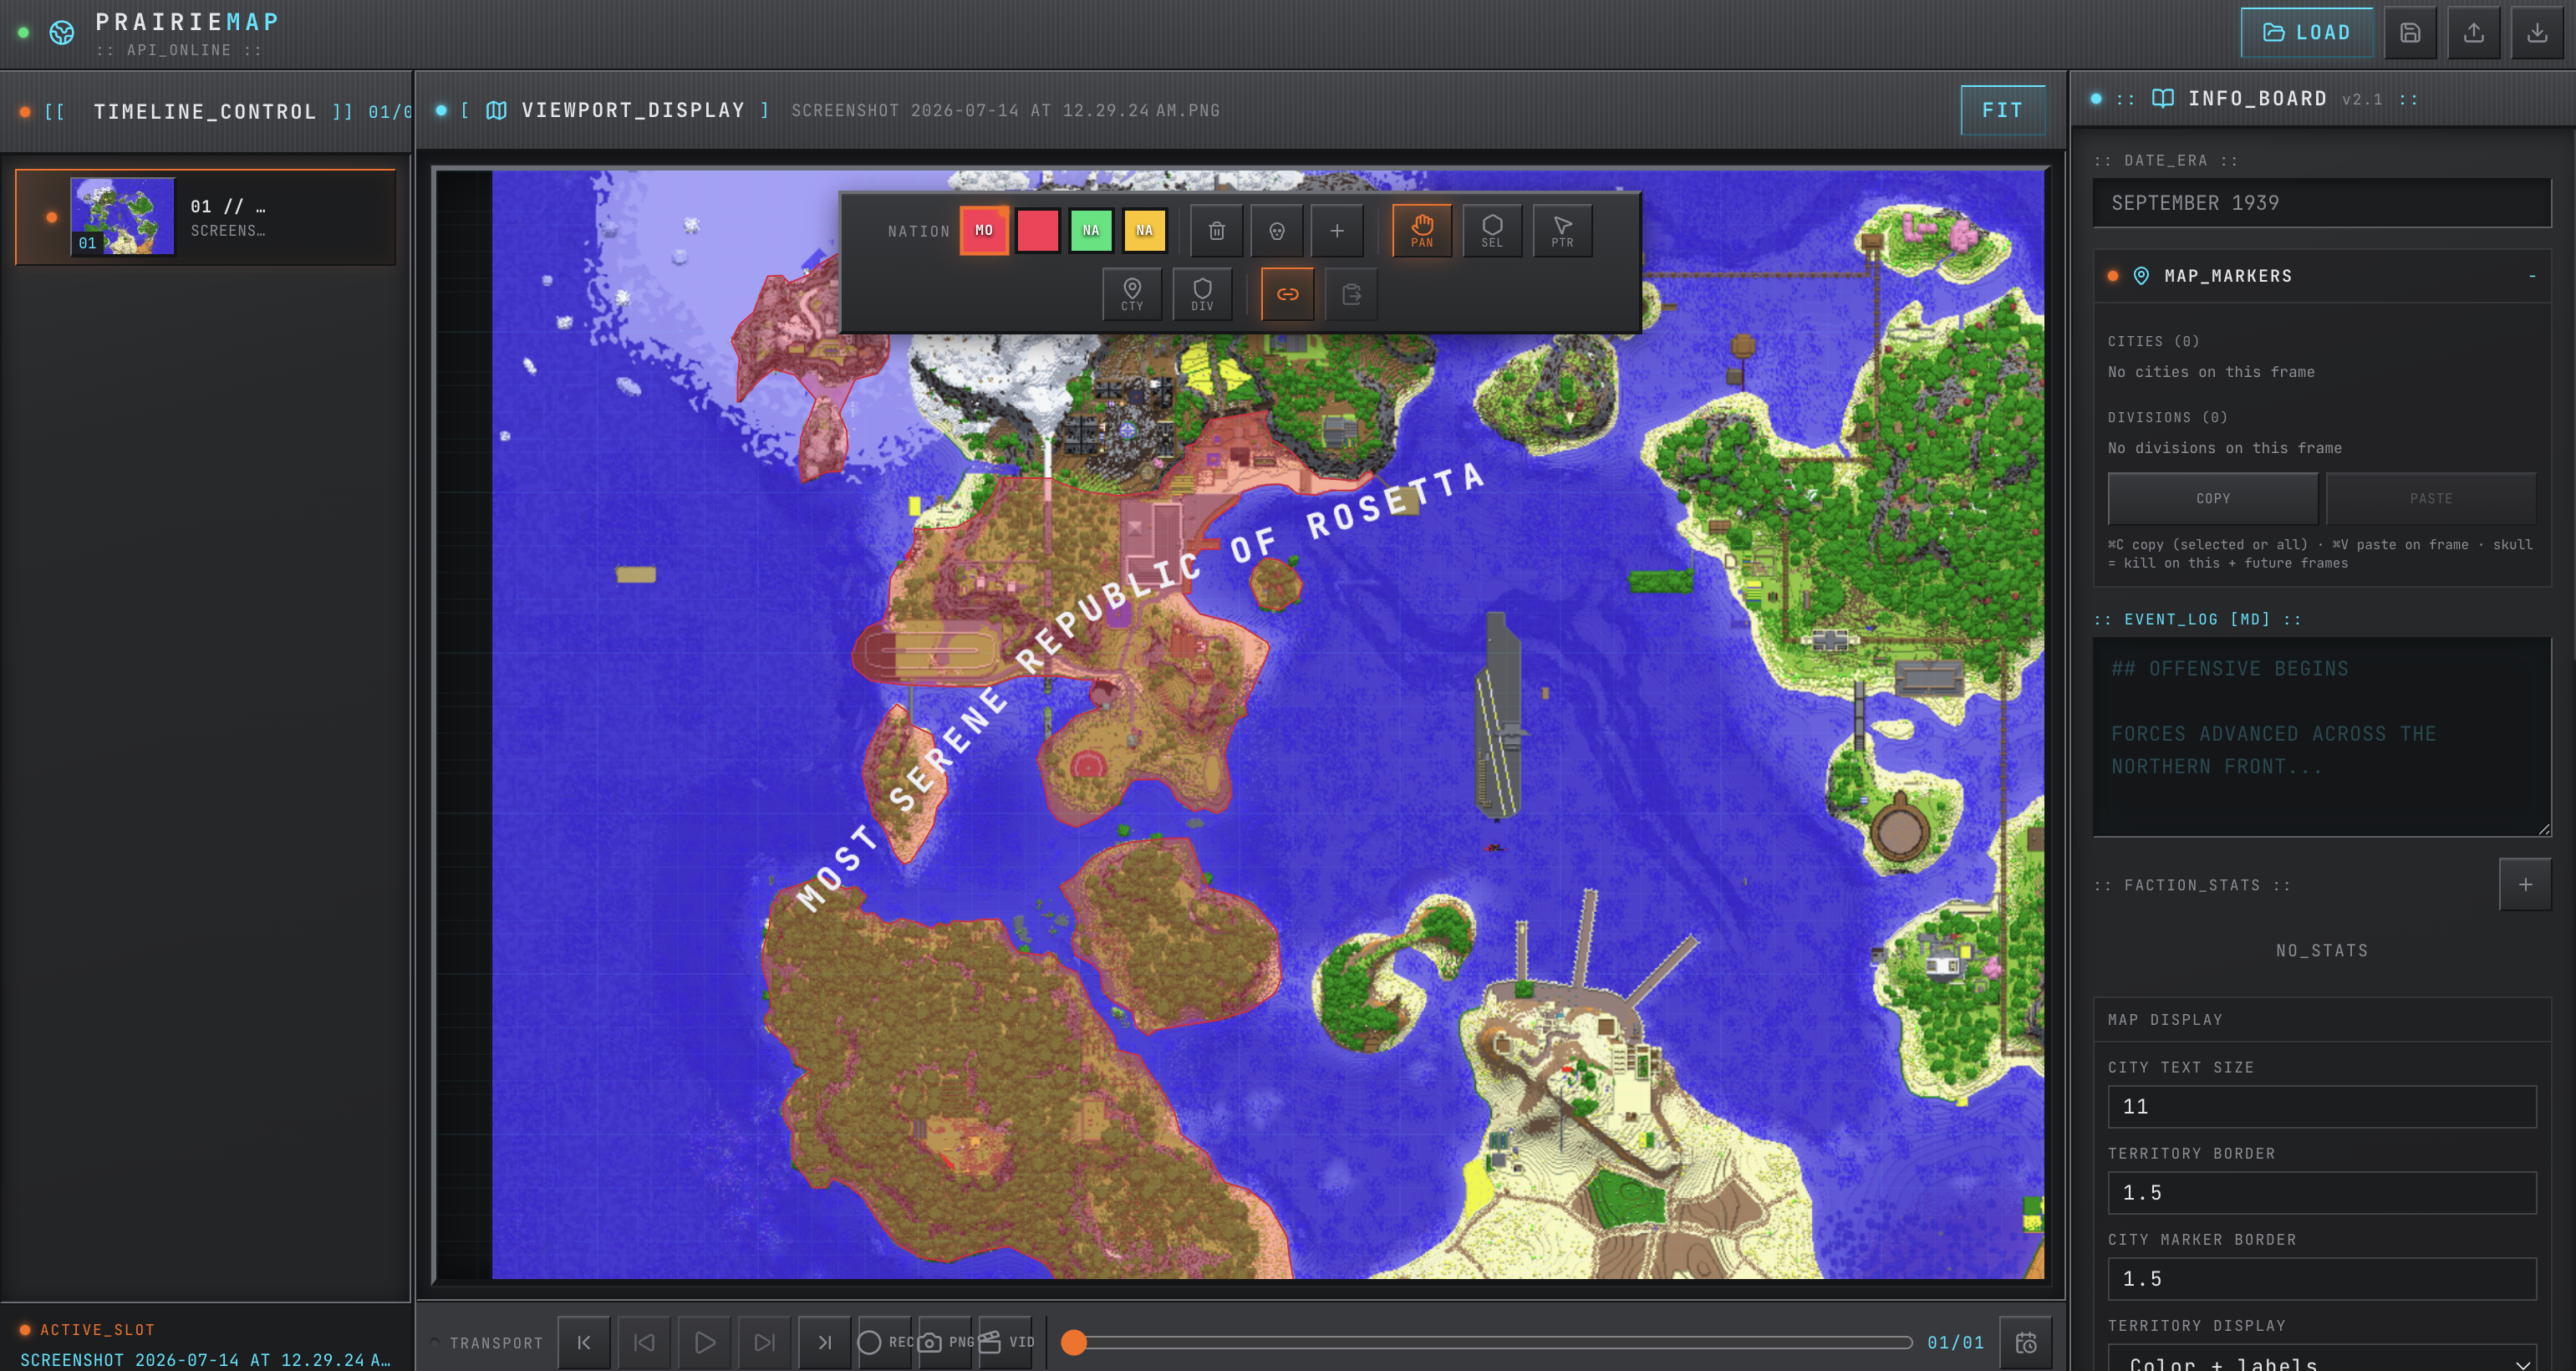Step to next frame

click(764, 1342)
